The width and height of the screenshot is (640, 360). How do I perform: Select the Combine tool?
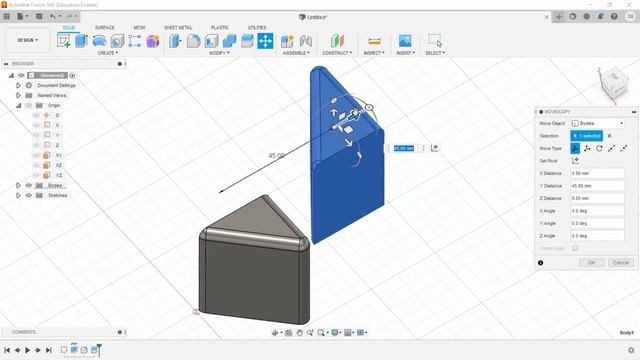229,41
